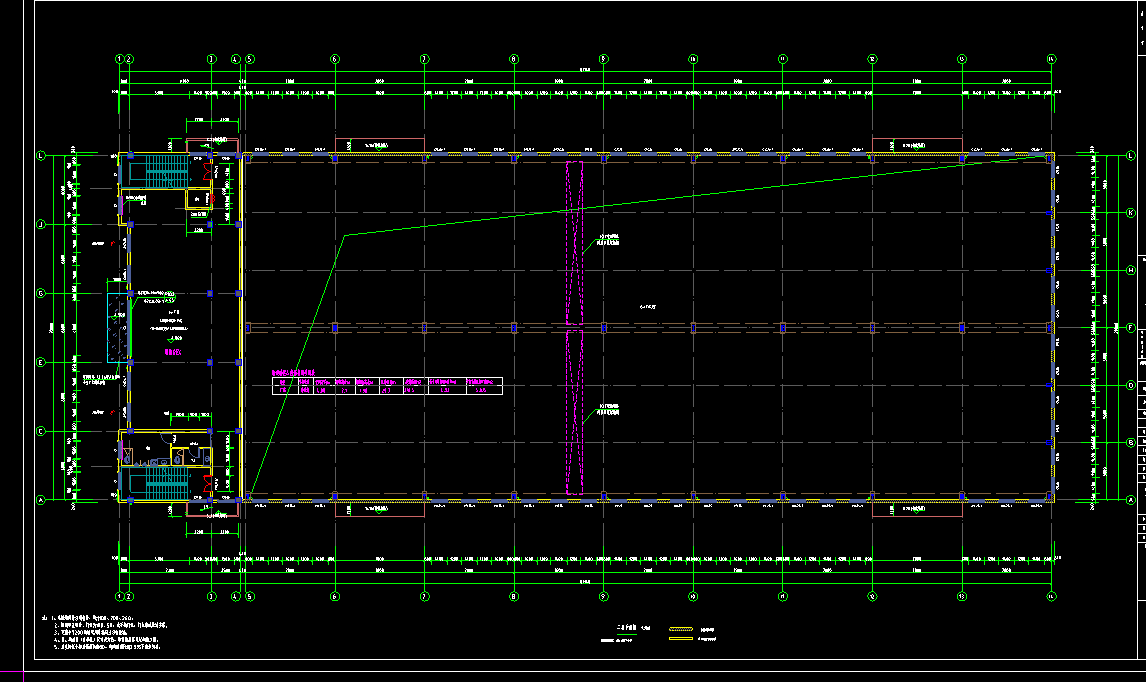
Task: Select grid bubble 14 at top right
Action: 1051,59
